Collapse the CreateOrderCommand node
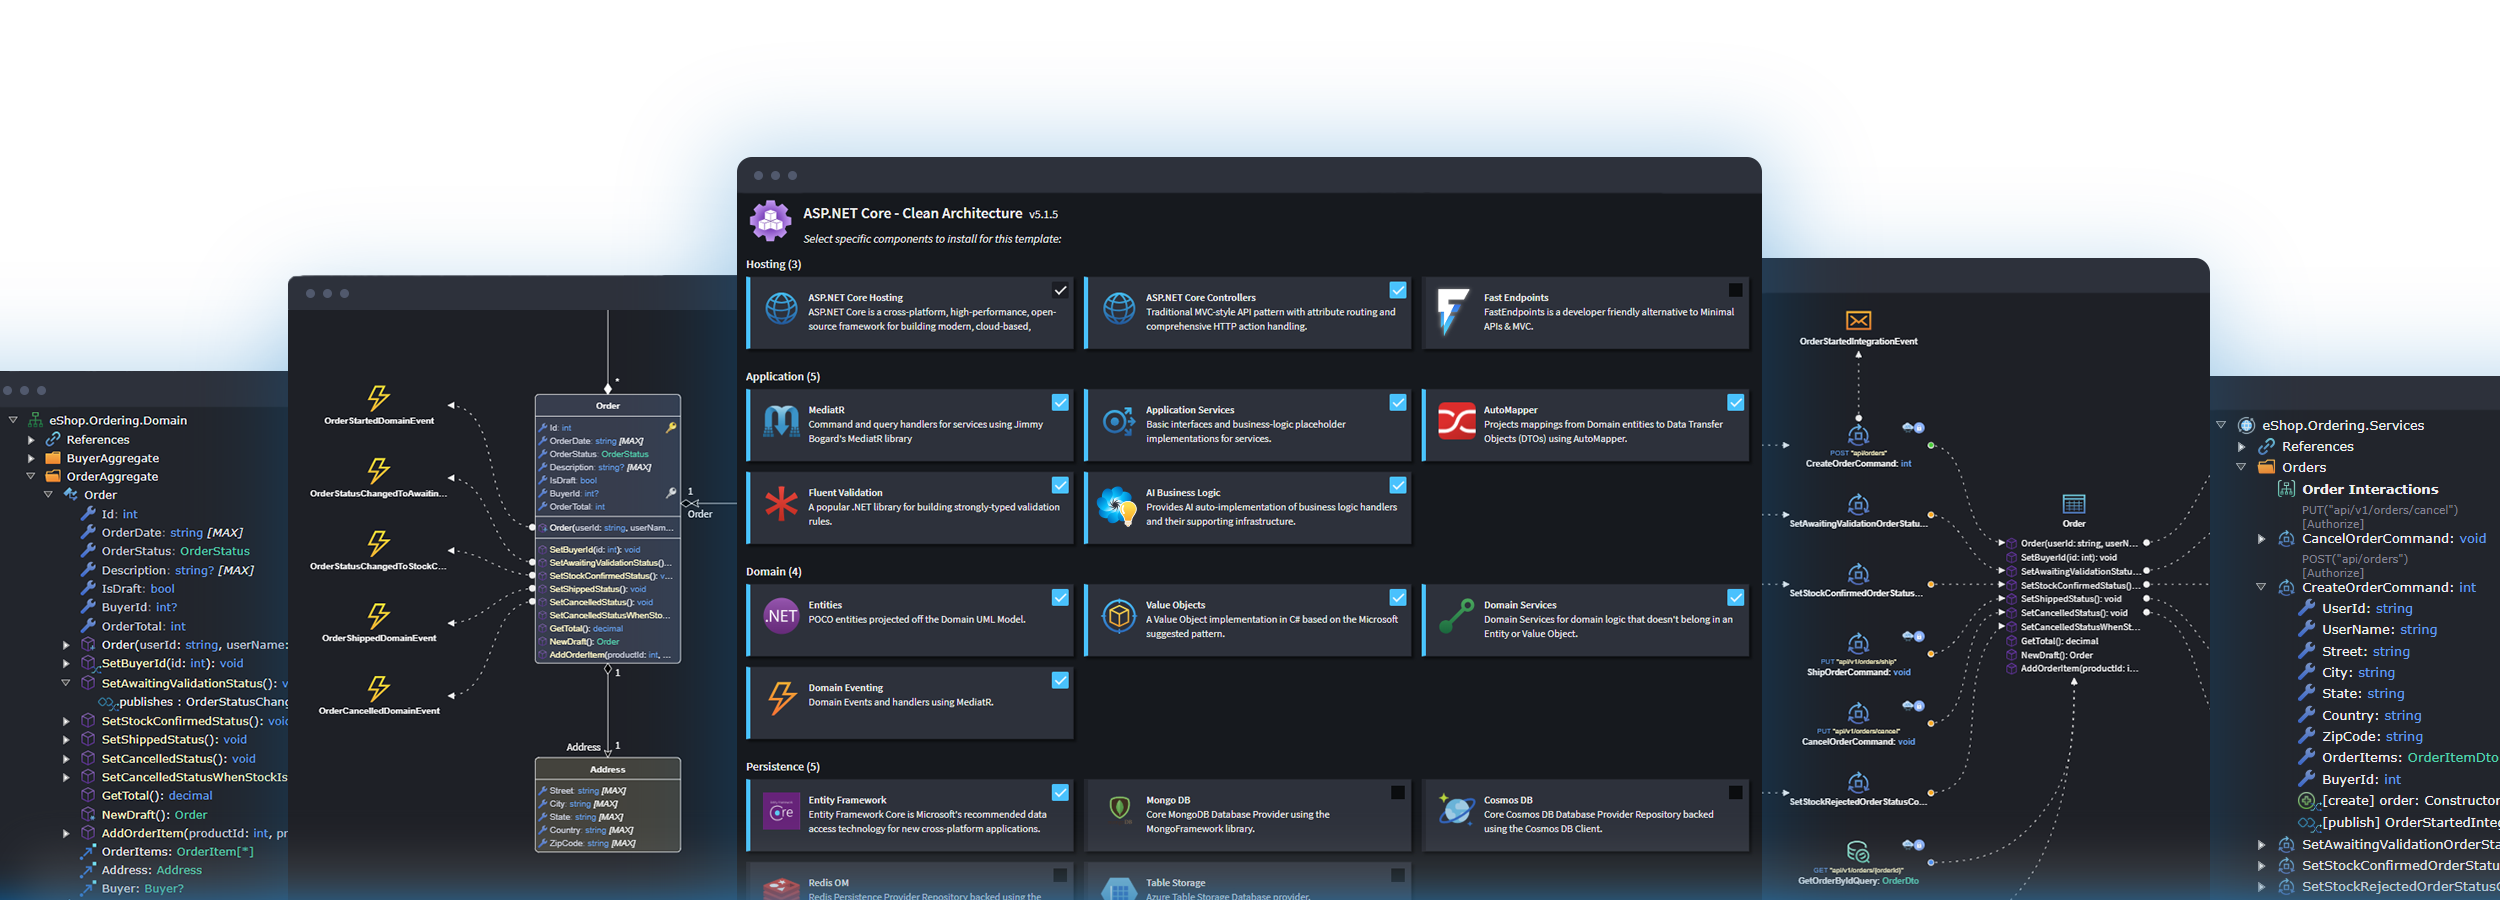Screen dimensions: 2500x900 coord(2261,587)
